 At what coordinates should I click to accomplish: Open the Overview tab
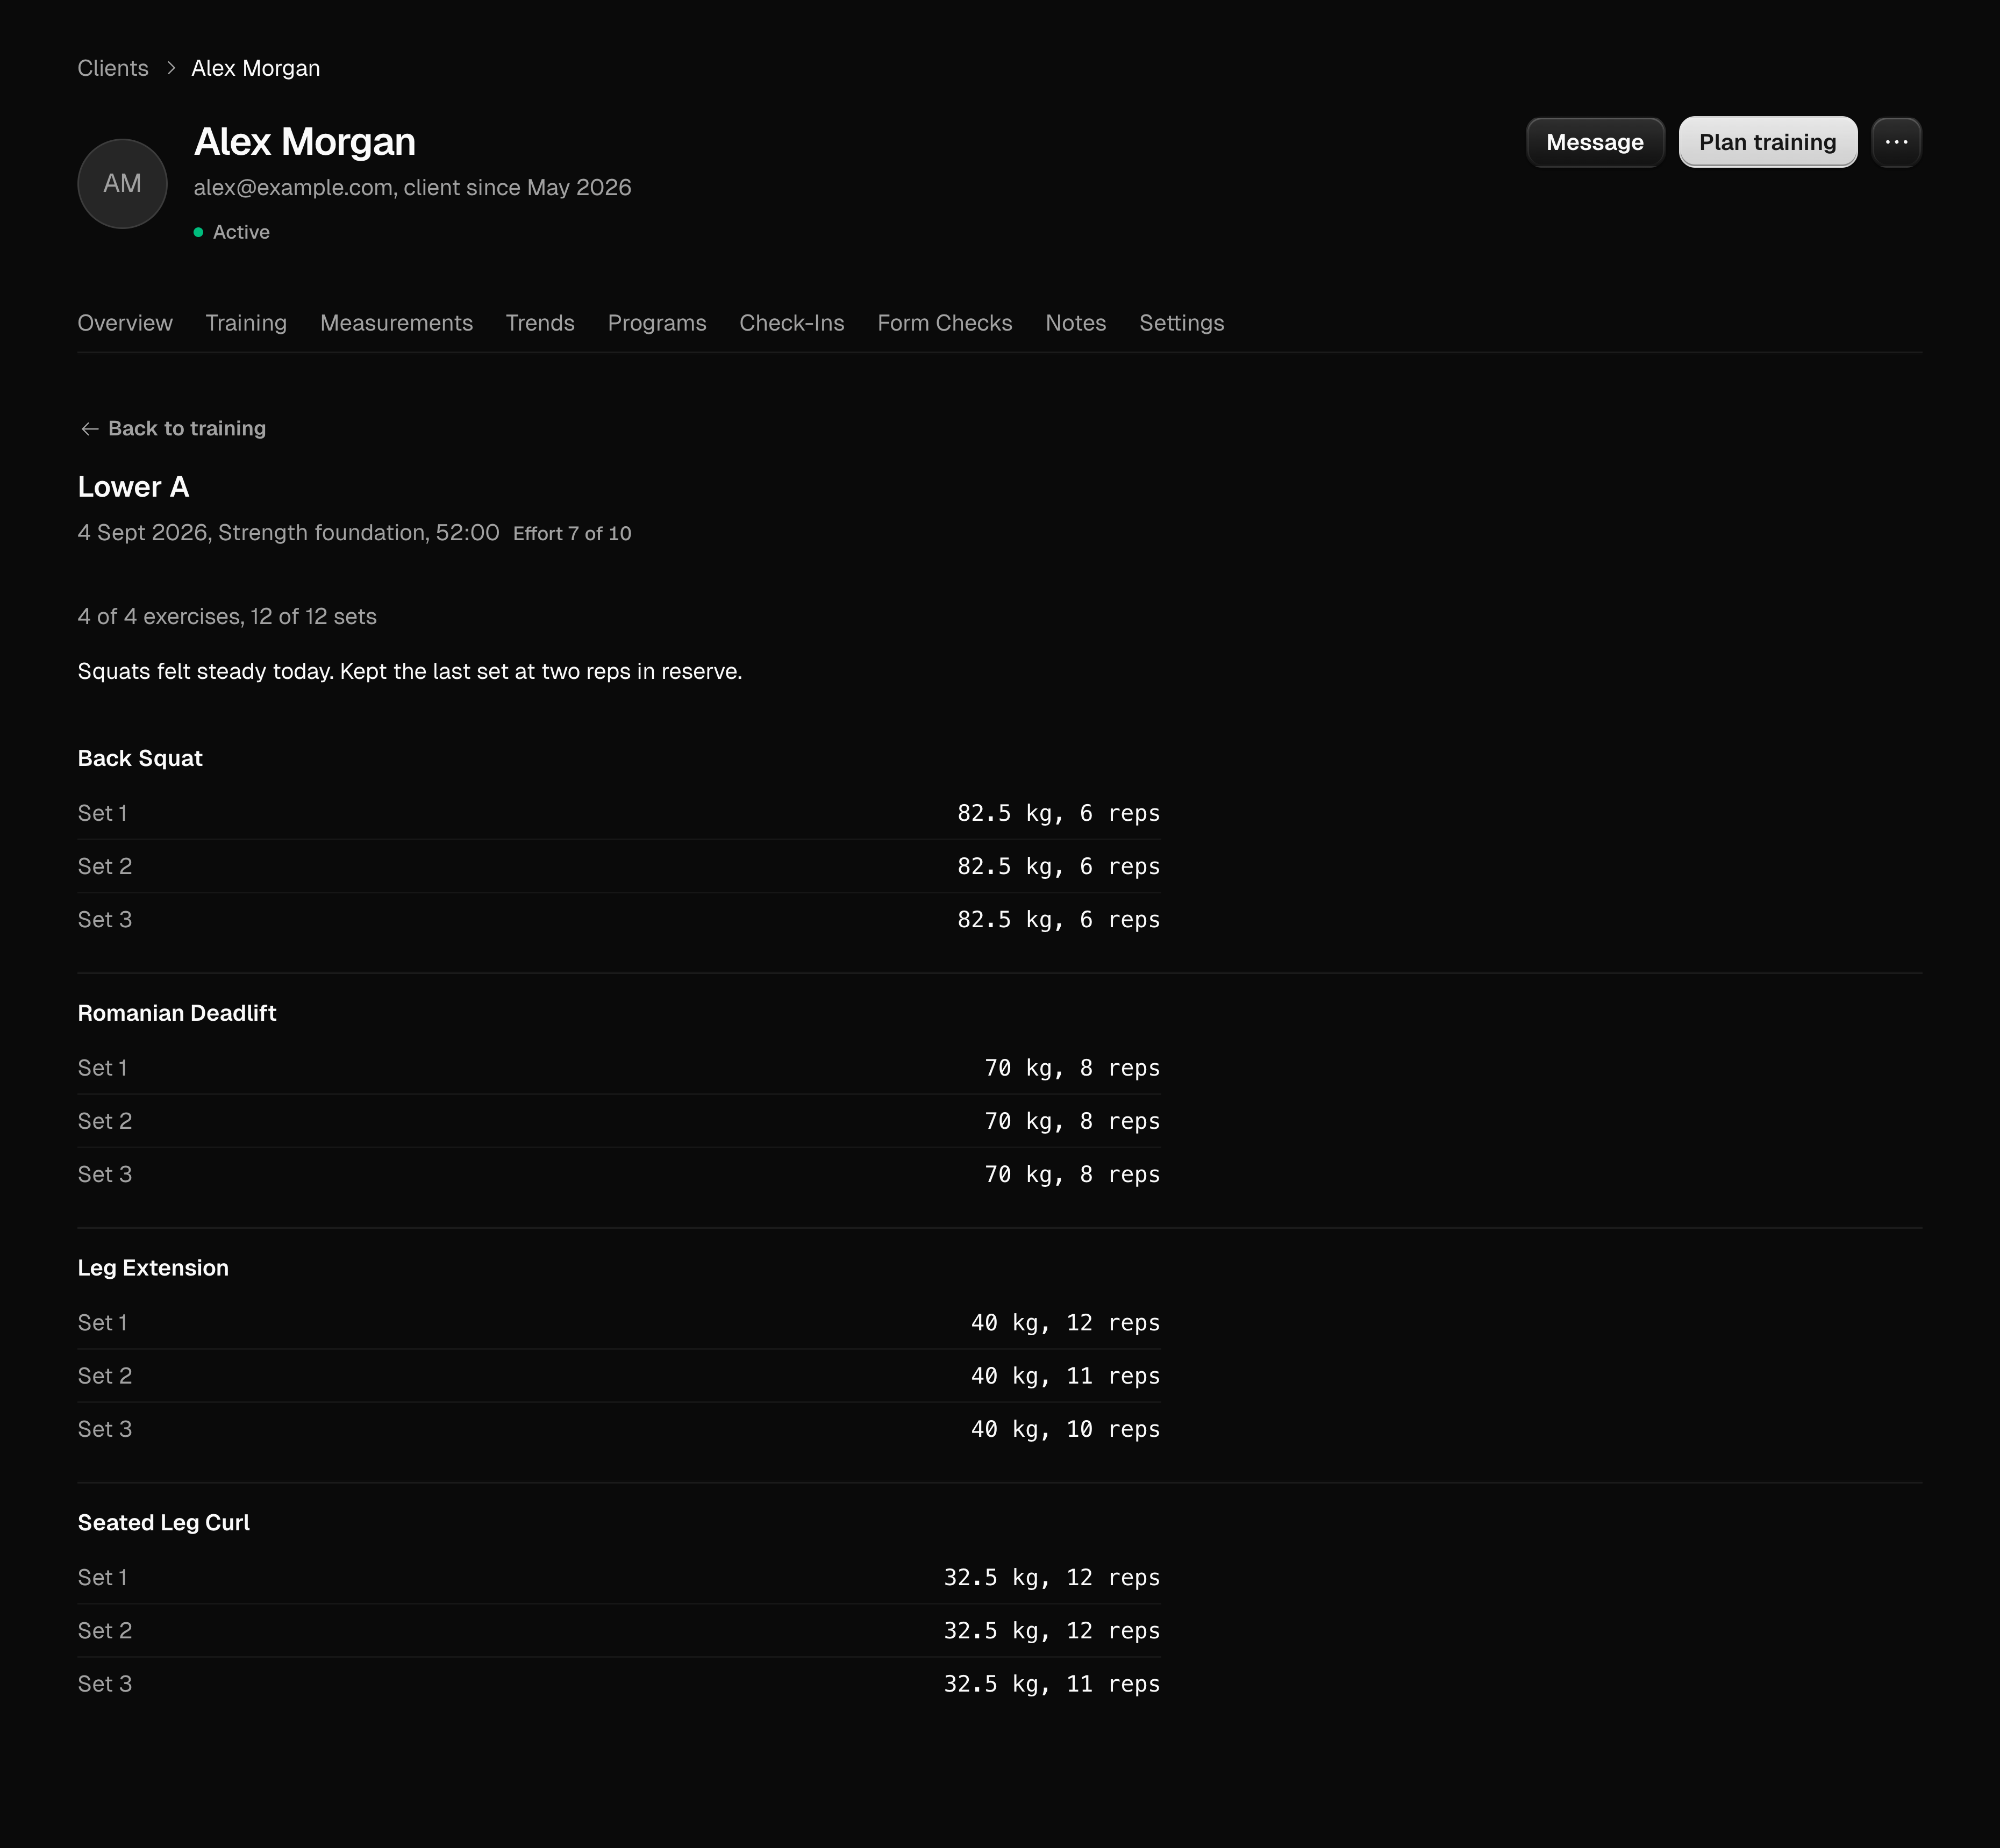(x=125, y=323)
